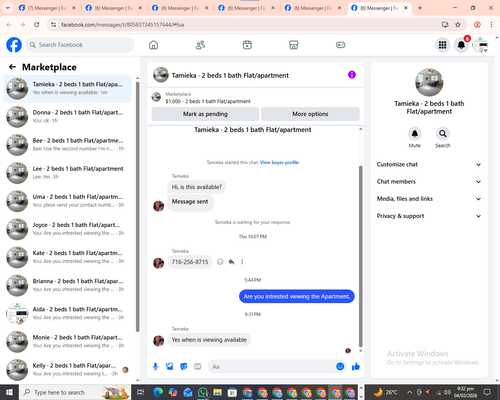Open View buyer profile link

[x=279, y=162]
